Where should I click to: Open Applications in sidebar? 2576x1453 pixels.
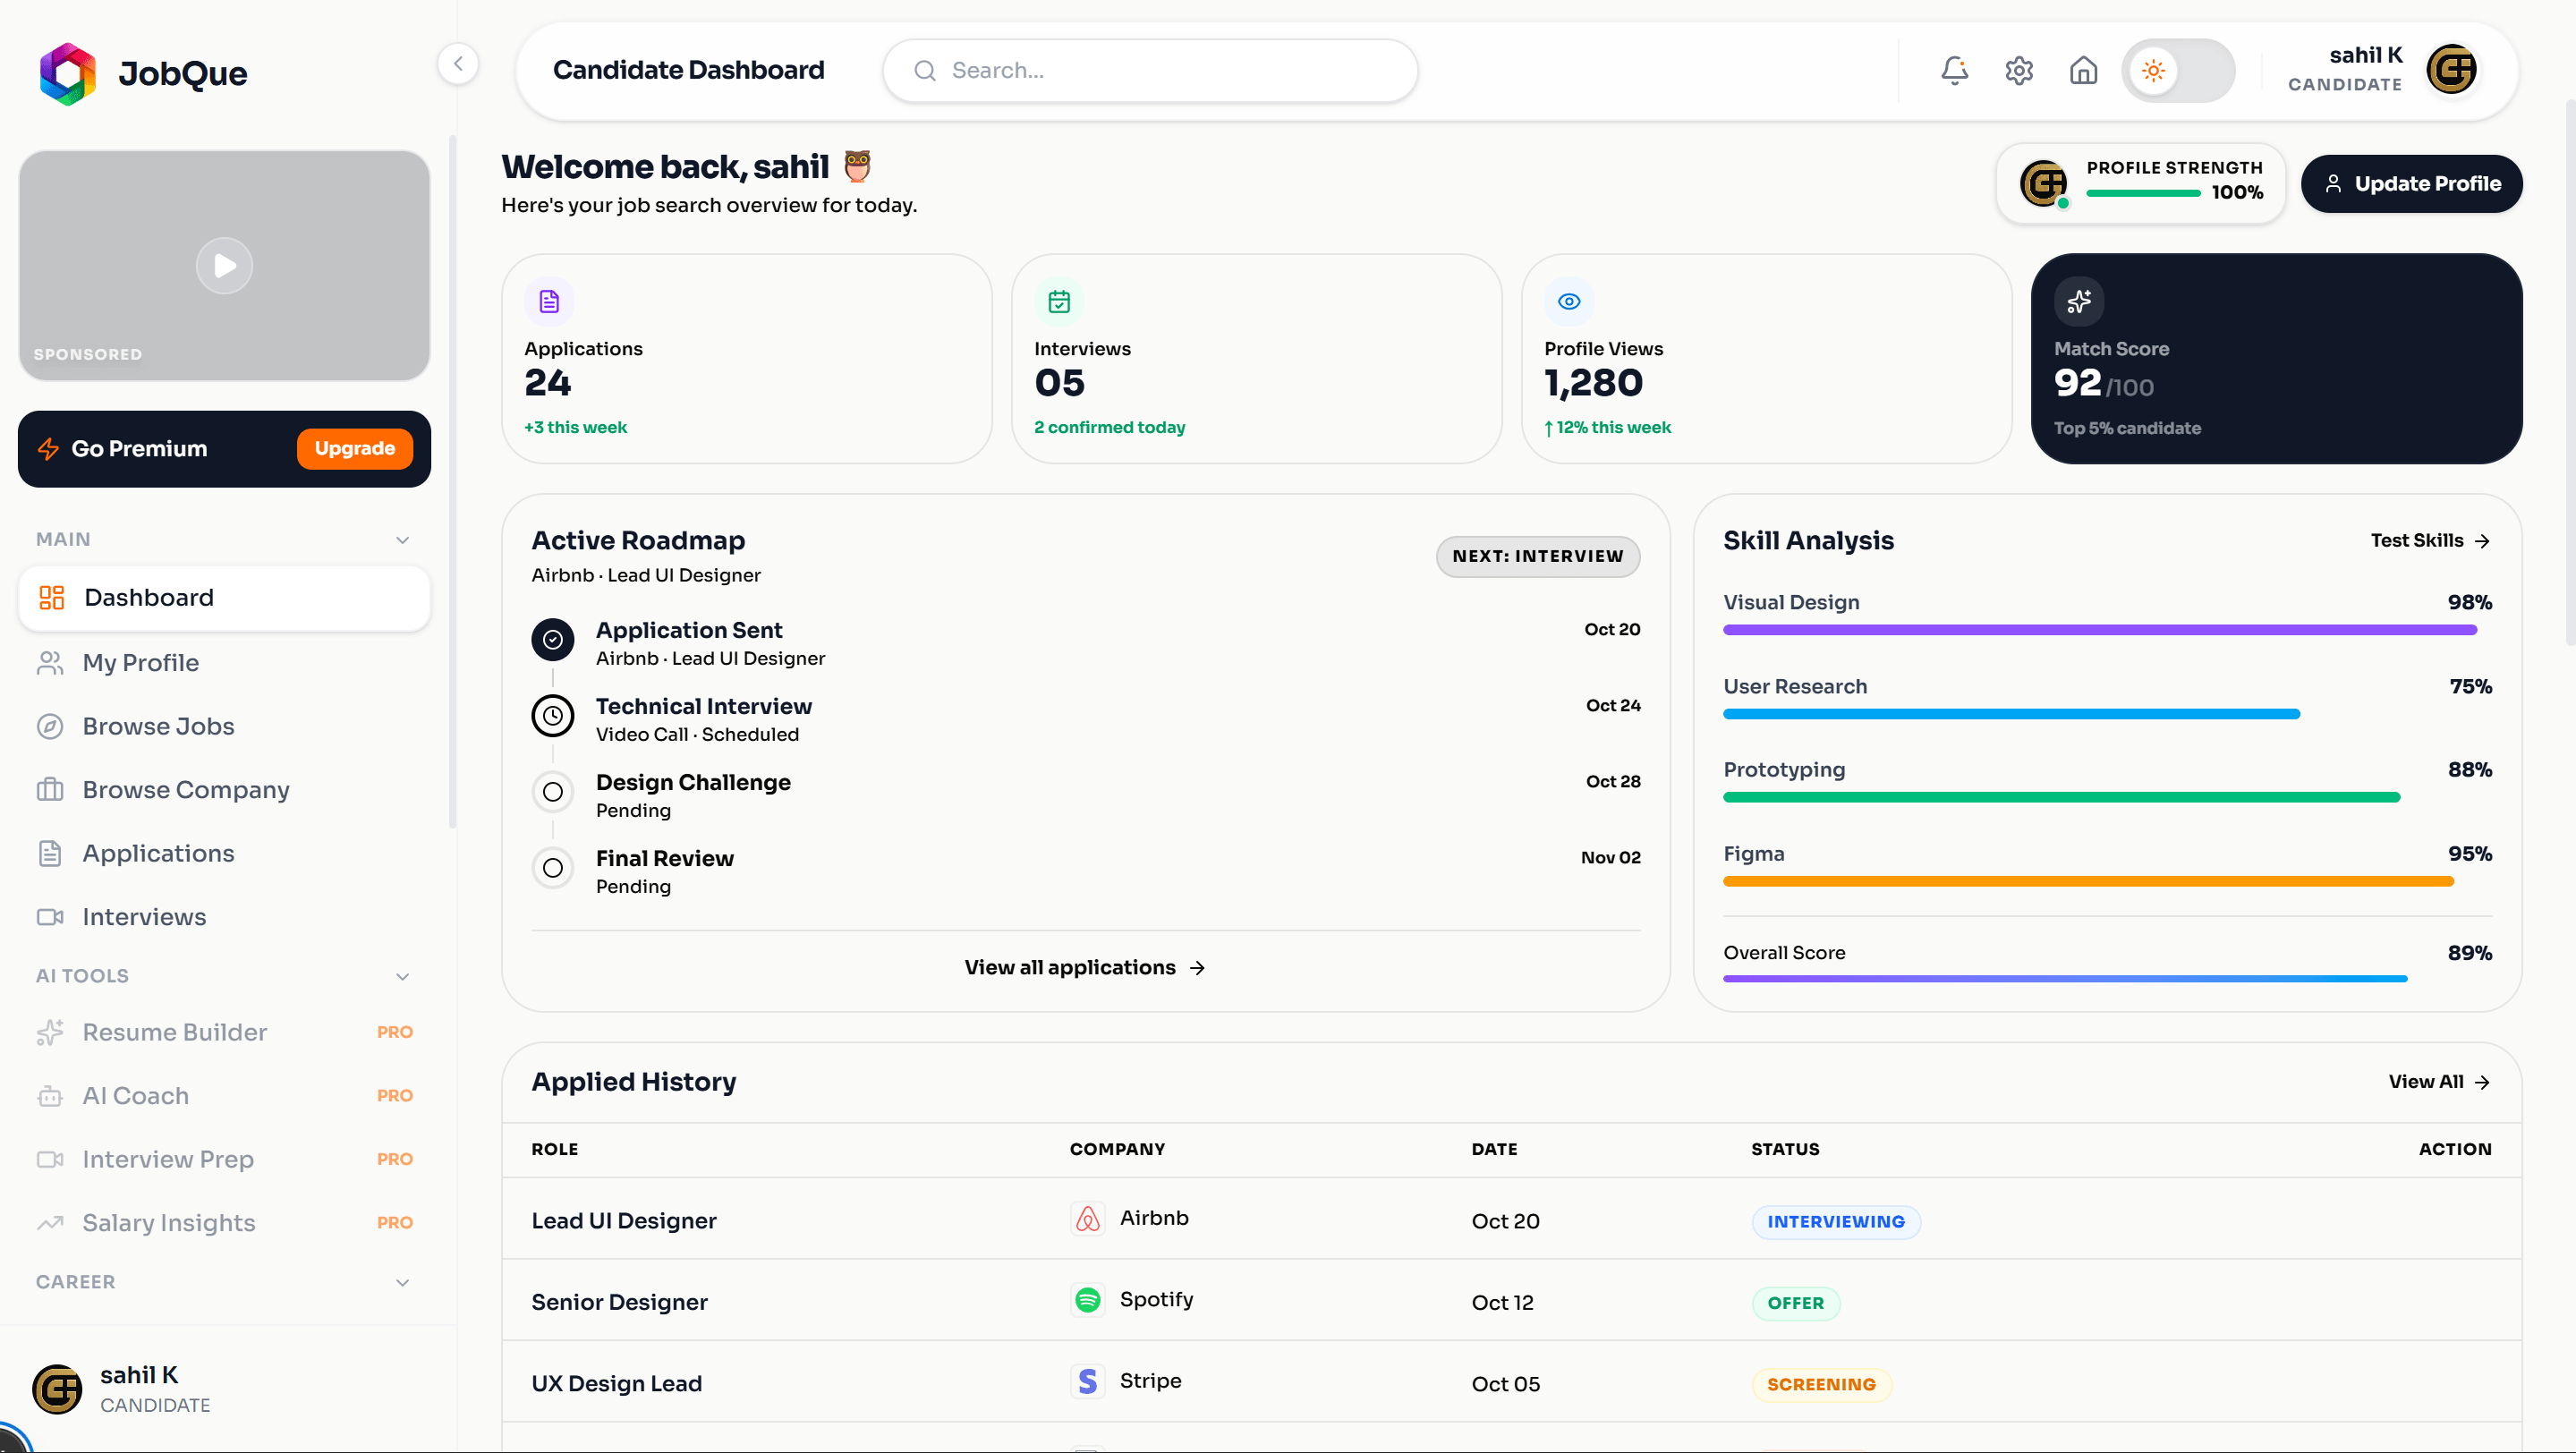(225, 853)
